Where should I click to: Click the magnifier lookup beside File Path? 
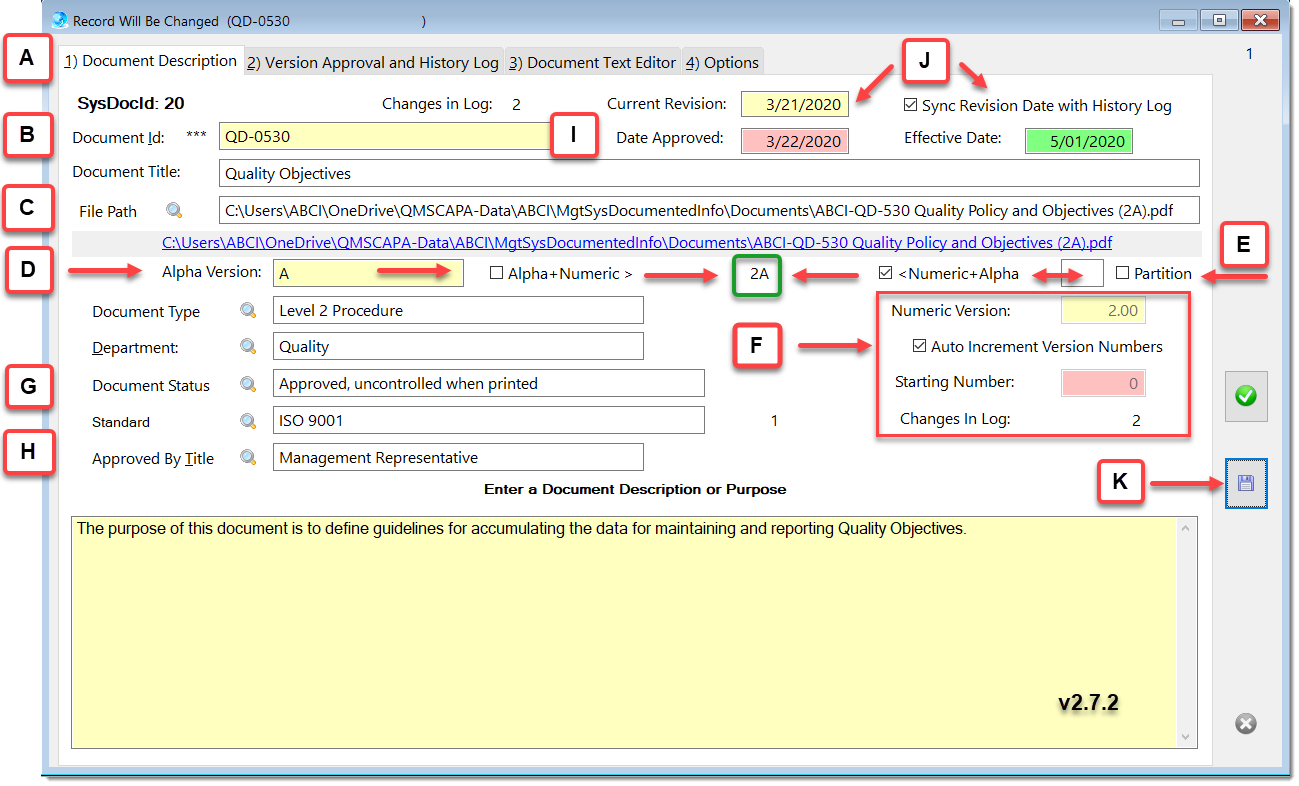(175, 211)
